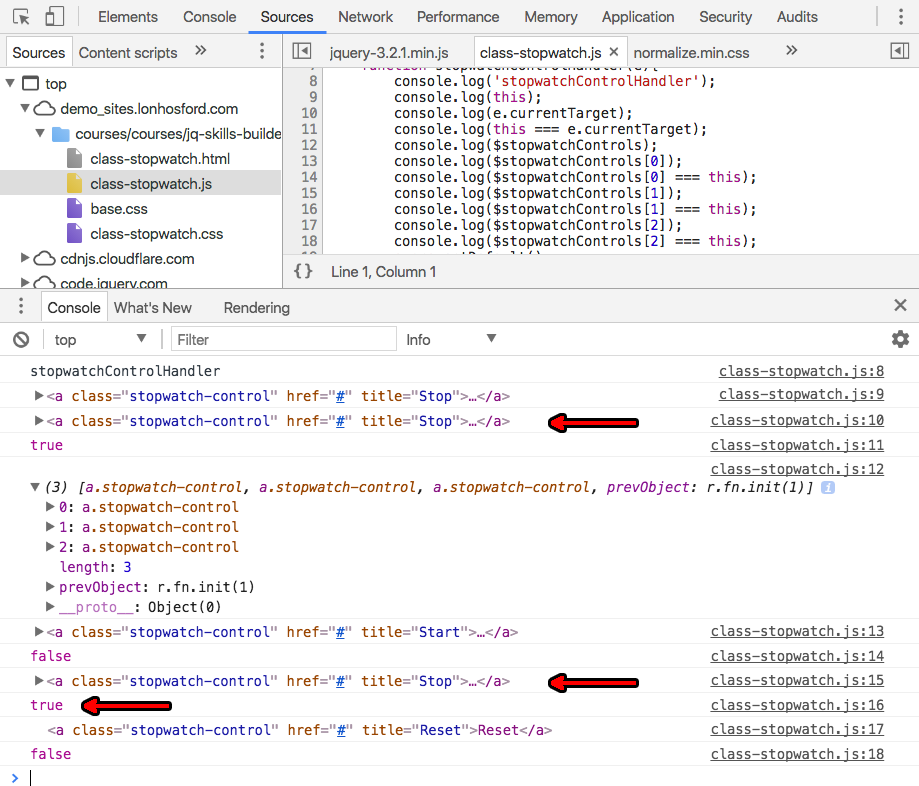The image size is (919, 786).
Task: Hide the navigator pane toggle icon
Action: click(302, 52)
